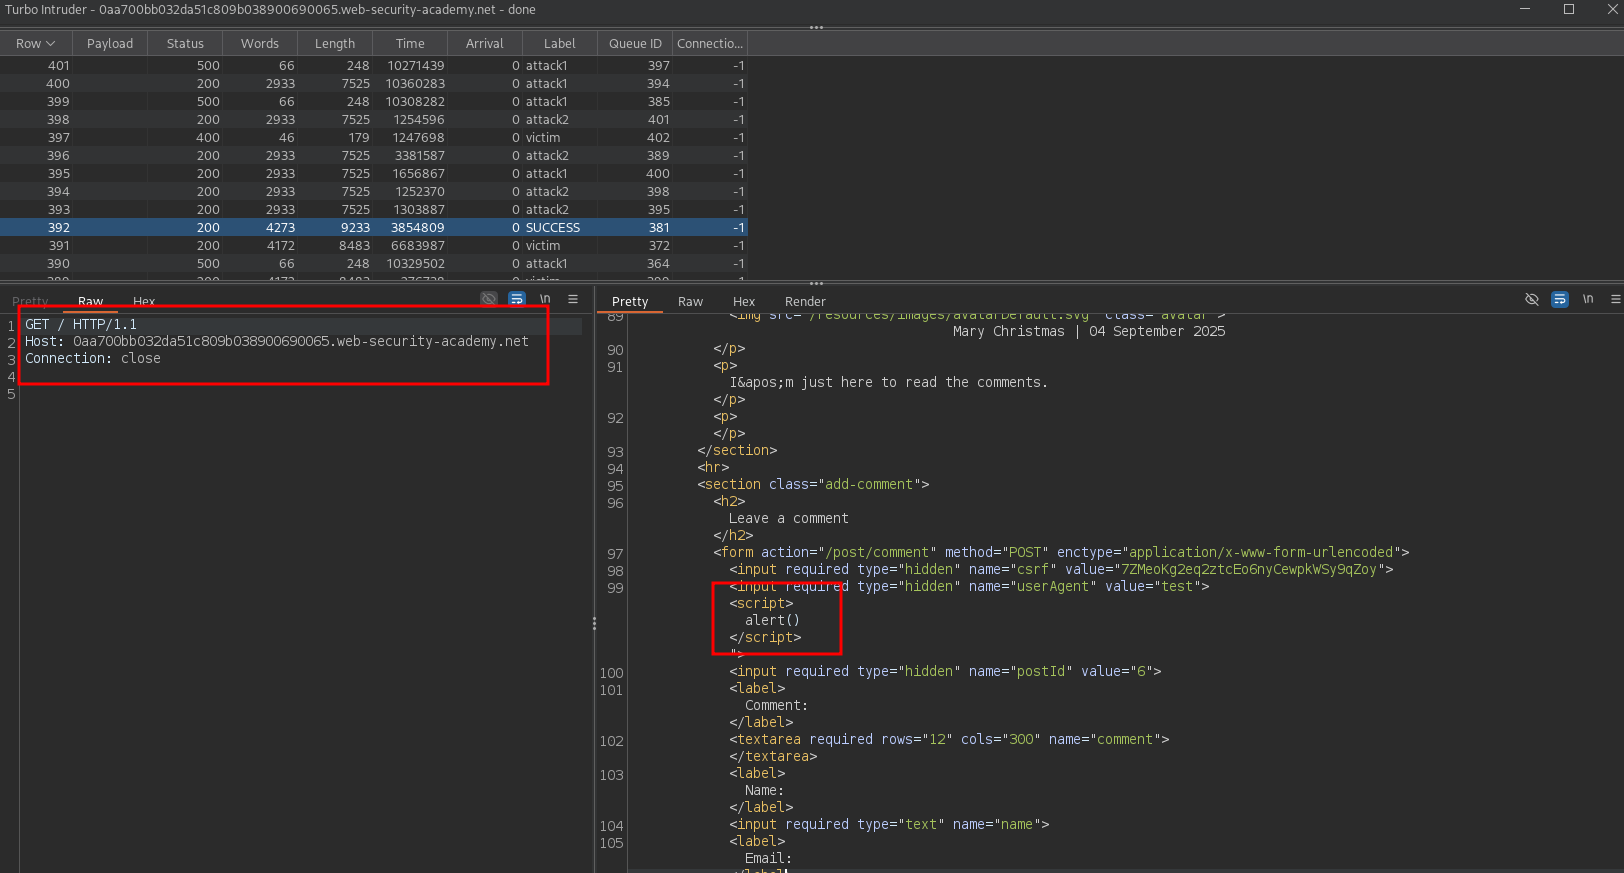The image size is (1624, 873).
Task: Click the Connection: close header line
Action: 93,358
